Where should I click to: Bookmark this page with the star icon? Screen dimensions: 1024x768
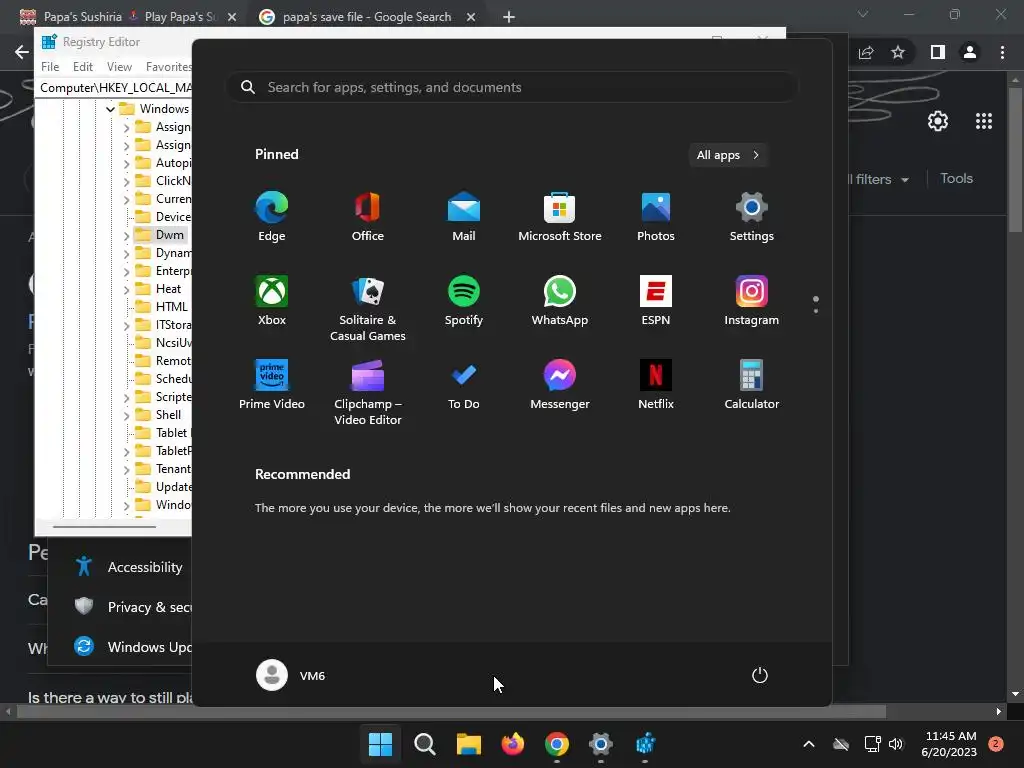click(898, 52)
